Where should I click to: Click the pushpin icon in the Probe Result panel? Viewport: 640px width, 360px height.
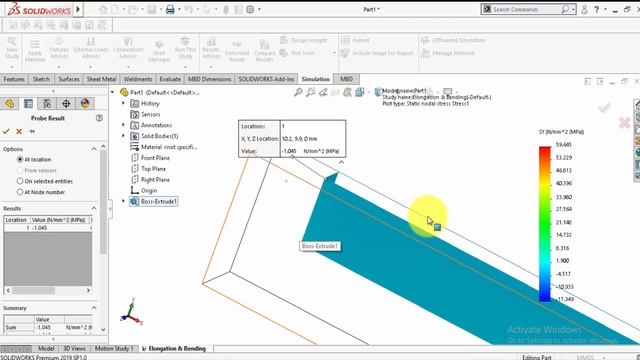[x=31, y=131]
